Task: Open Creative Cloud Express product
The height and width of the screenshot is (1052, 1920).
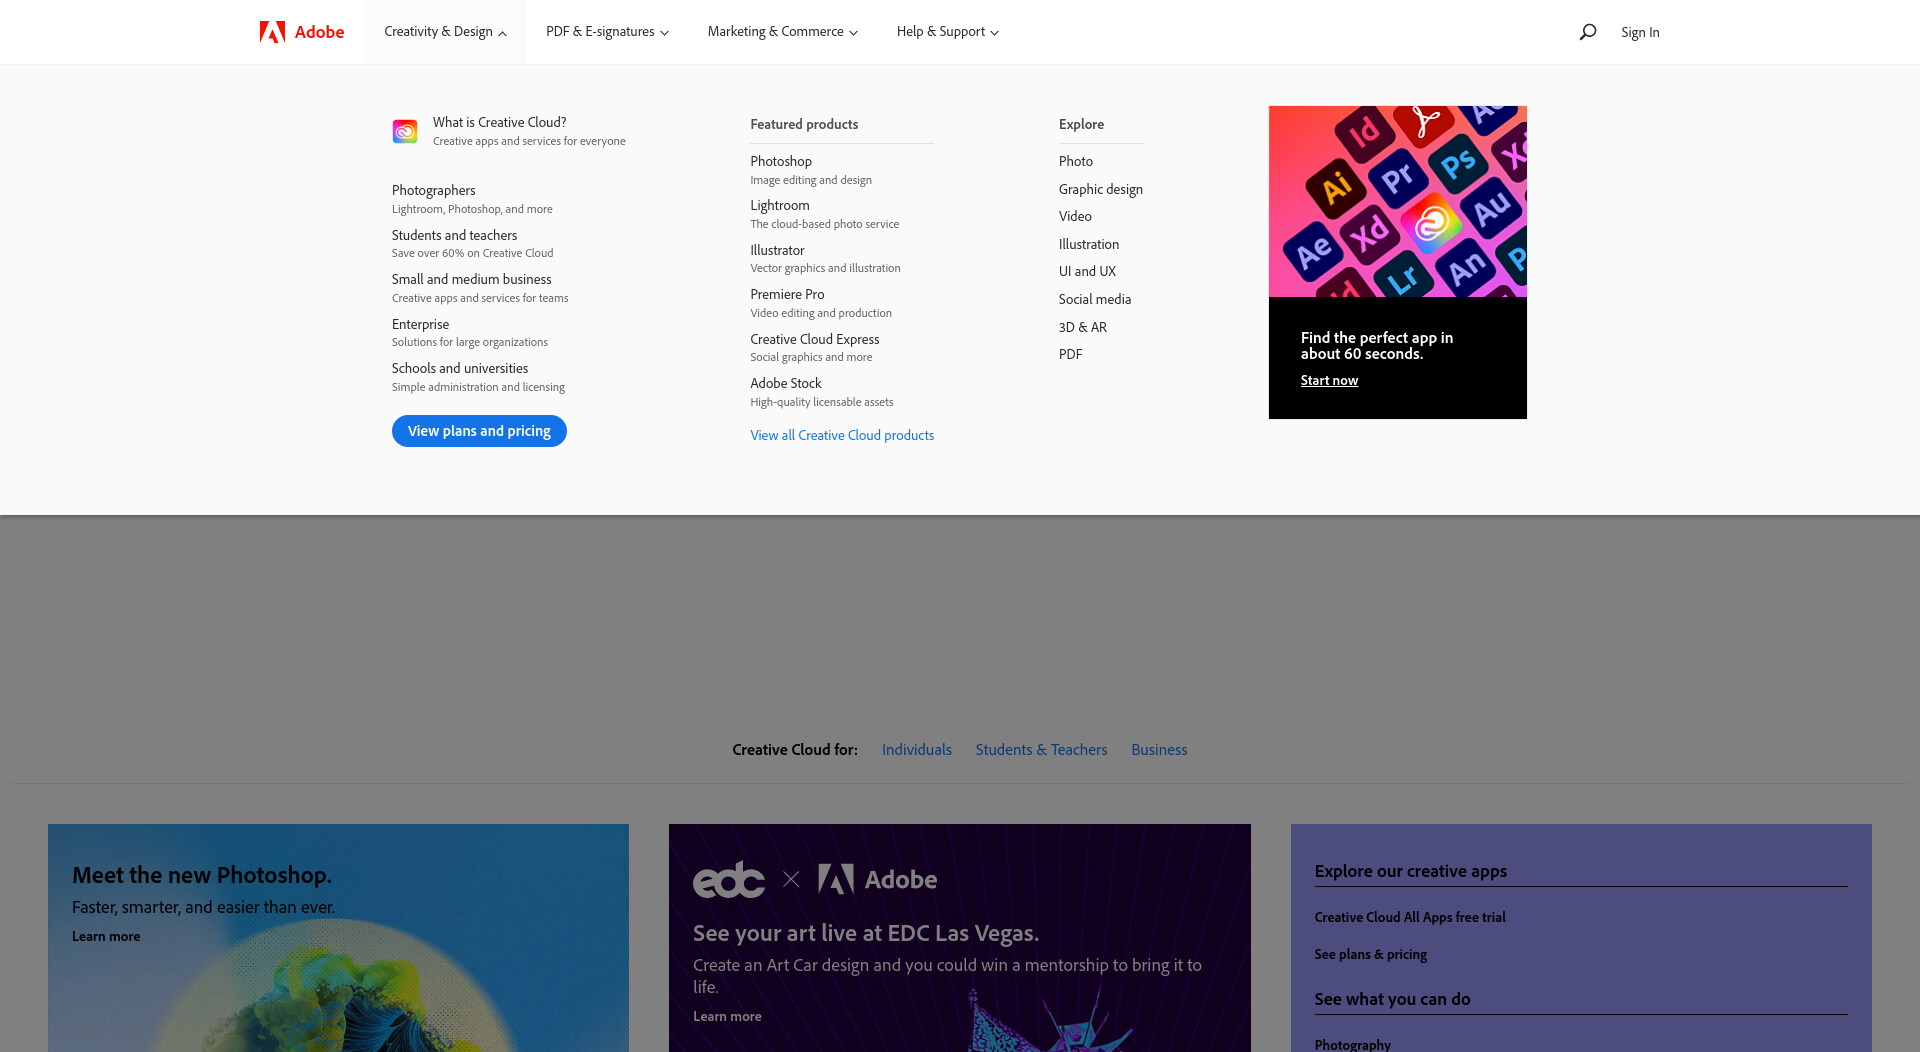Action: click(x=815, y=347)
